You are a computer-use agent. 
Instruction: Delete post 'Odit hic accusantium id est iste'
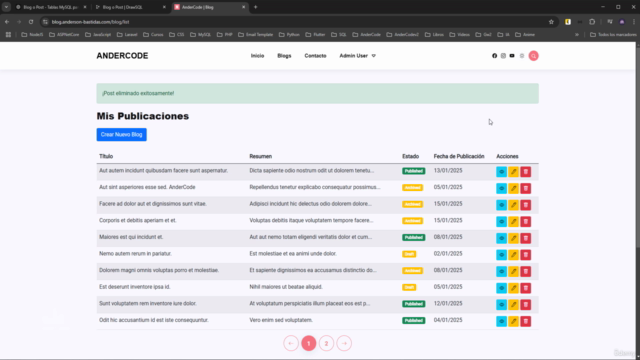coord(526,322)
